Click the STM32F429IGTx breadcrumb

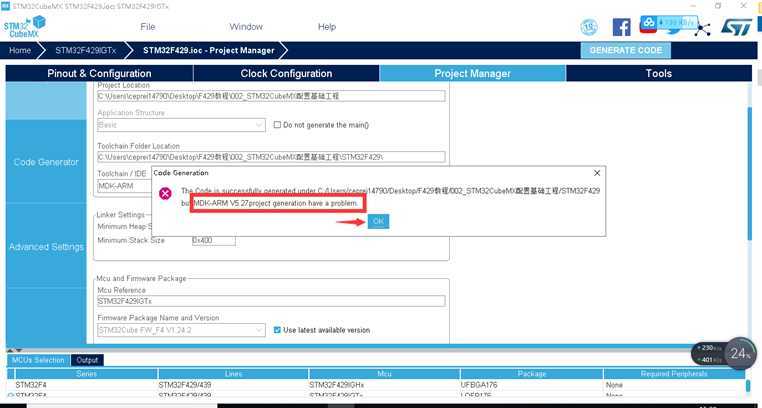[86, 51]
